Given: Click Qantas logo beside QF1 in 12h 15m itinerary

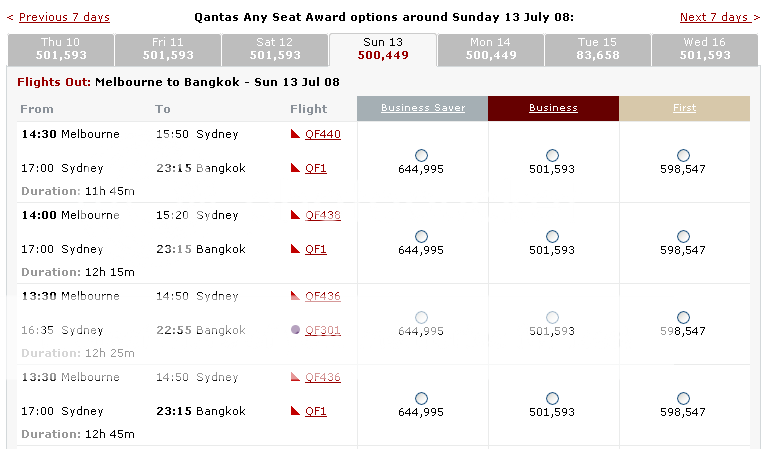Looking at the screenshot, I should pyautogui.click(x=295, y=249).
